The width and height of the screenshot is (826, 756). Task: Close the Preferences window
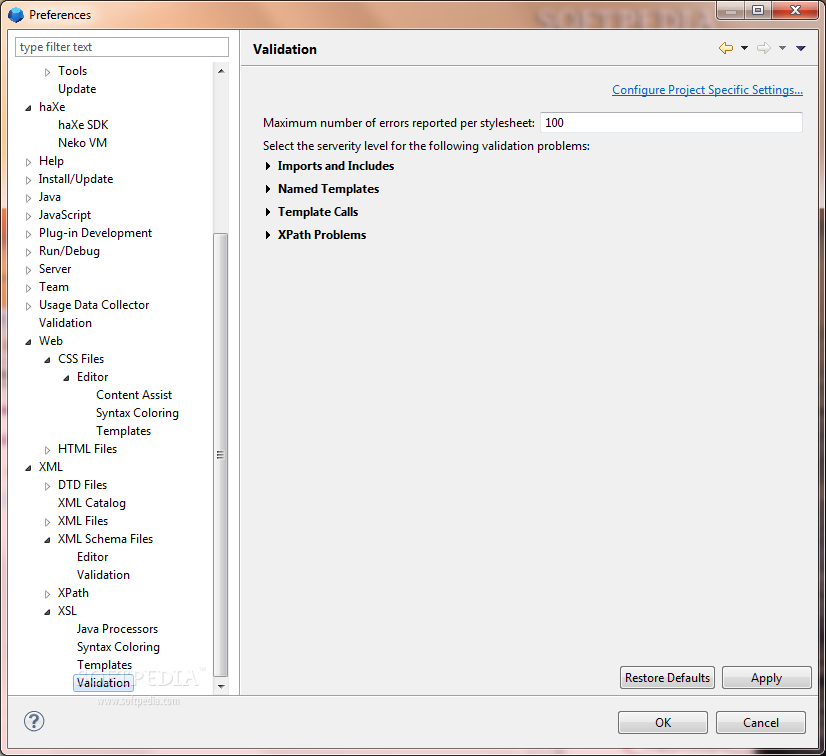(x=795, y=10)
